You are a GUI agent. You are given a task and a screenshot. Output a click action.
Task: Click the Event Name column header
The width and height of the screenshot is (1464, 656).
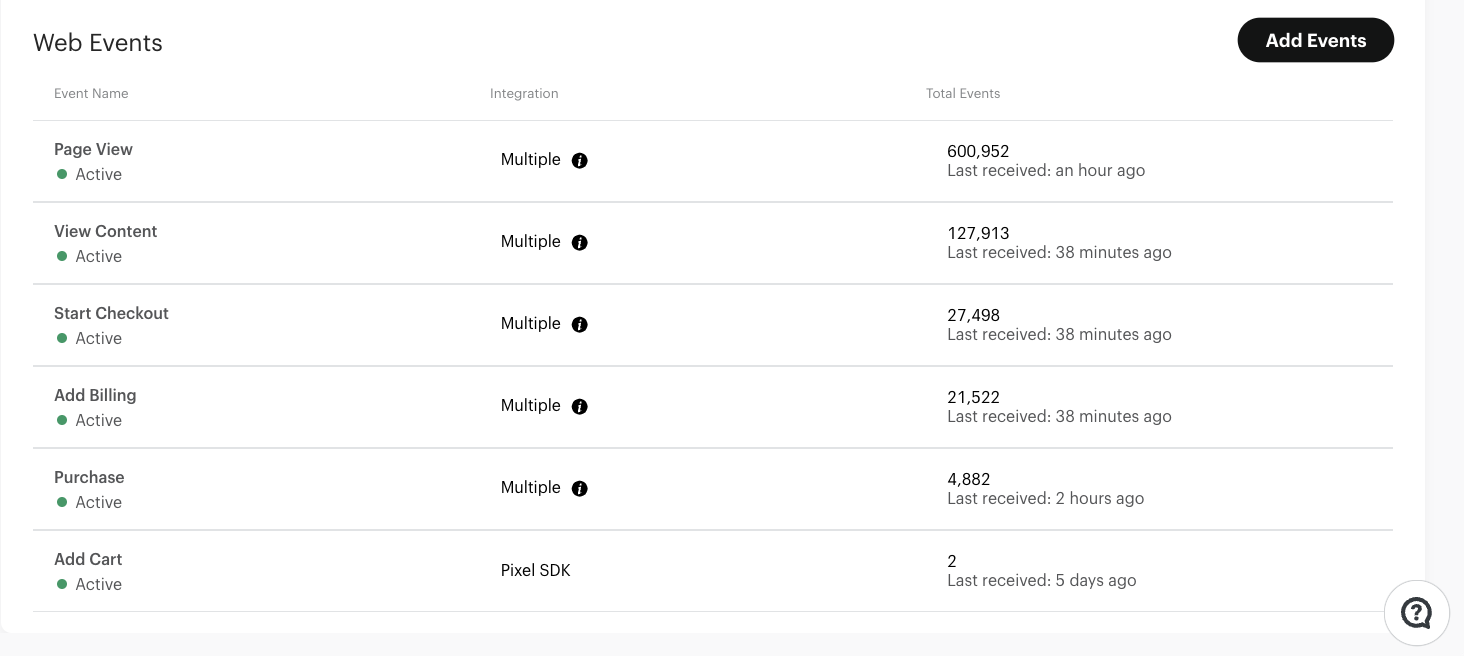tap(91, 93)
